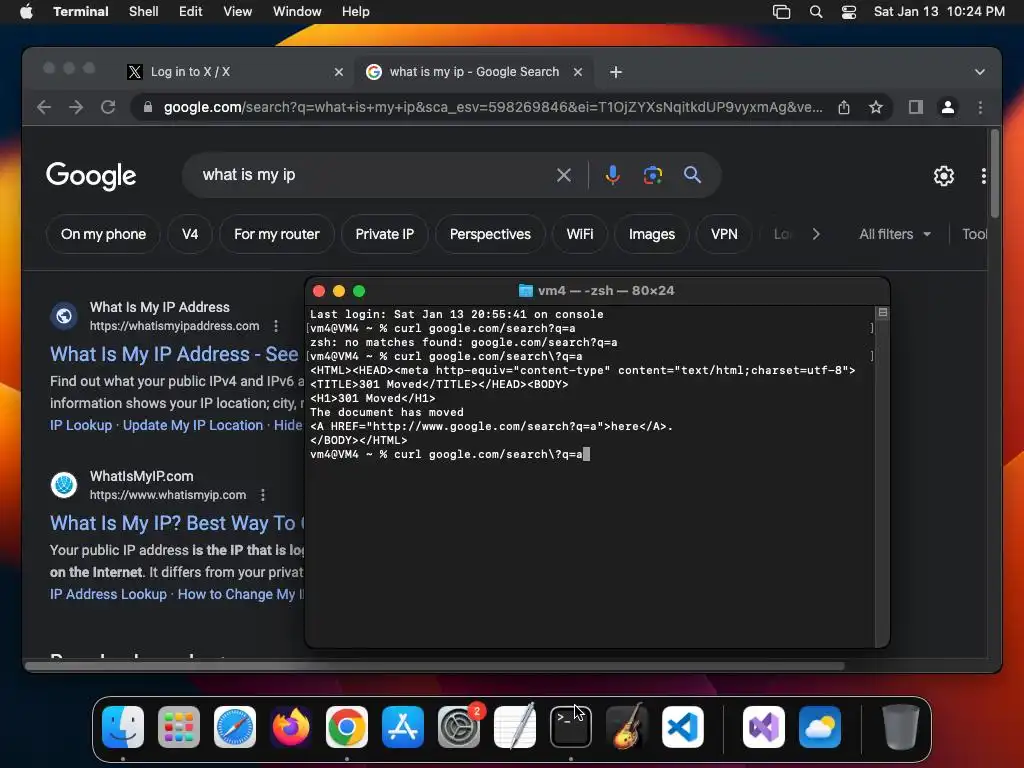Open Chrome's three-dot menu
The height and width of the screenshot is (768, 1024).
tap(980, 107)
